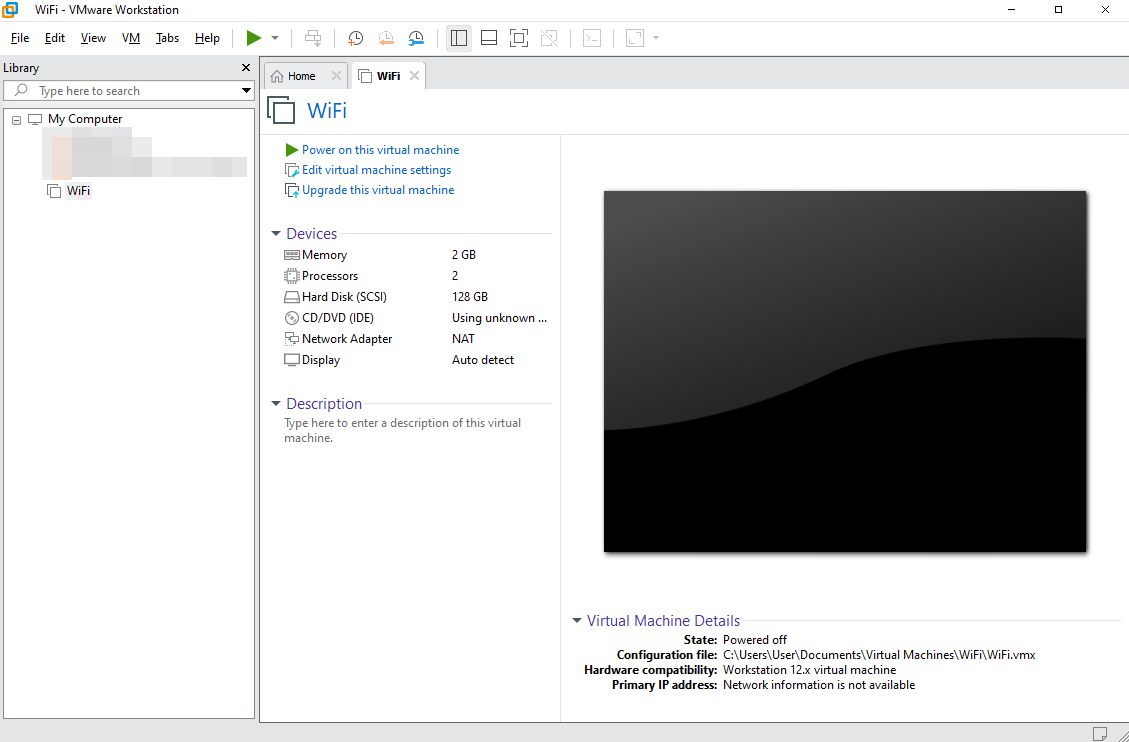Click the green Power On toolbar button
Image resolution: width=1129 pixels, height=742 pixels.
(253, 38)
